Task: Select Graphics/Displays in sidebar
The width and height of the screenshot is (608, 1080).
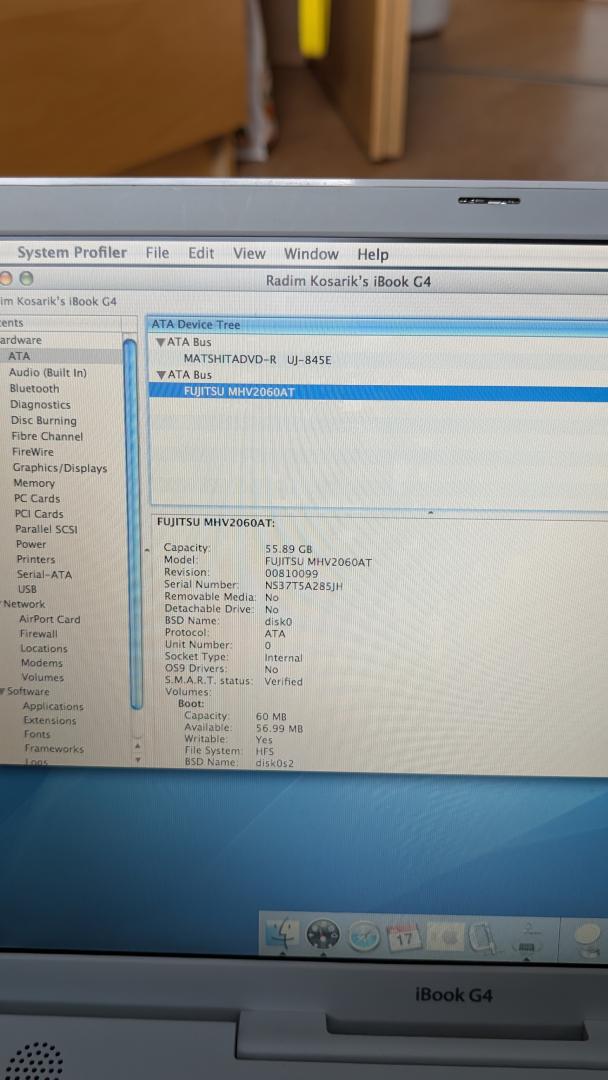Action: point(59,468)
